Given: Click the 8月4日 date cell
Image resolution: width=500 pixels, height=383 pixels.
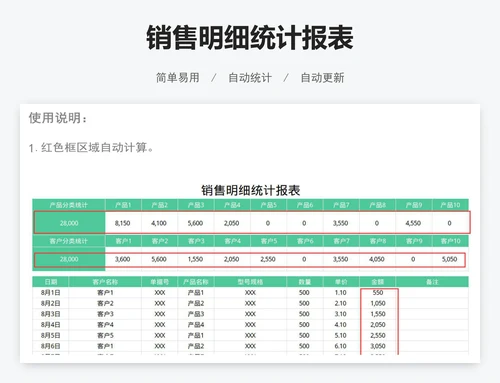Looking at the screenshot, I should tap(50, 325).
